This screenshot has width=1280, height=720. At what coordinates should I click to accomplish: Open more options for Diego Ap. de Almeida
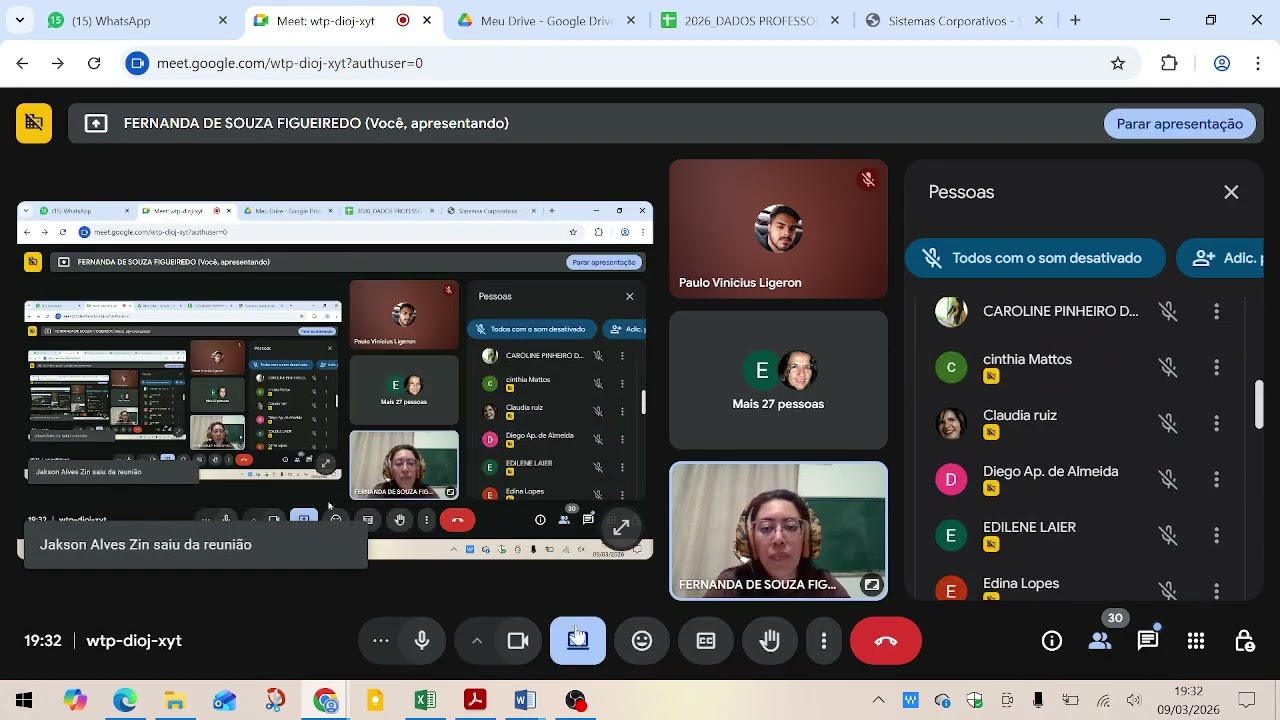pyautogui.click(x=1216, y=480)
